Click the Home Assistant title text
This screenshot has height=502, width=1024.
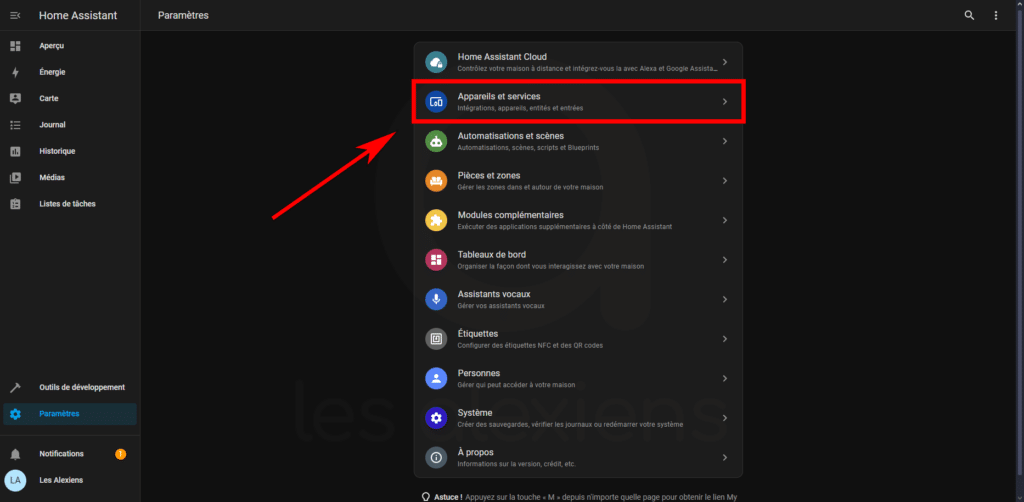click(78, 16)
